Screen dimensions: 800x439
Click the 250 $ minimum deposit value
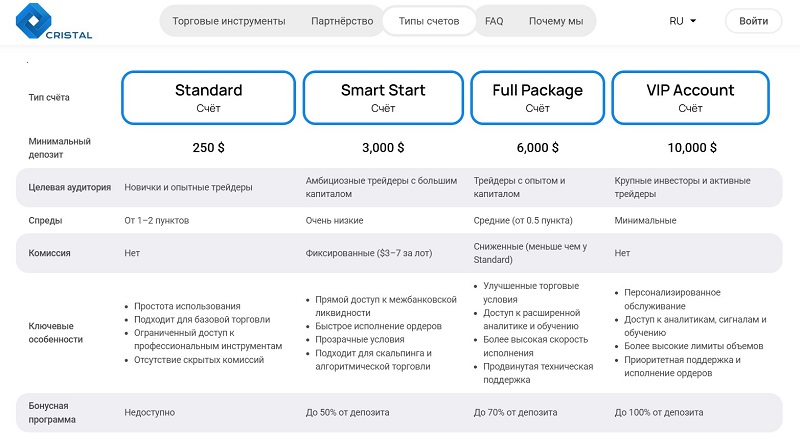click(x=208, y=148)
